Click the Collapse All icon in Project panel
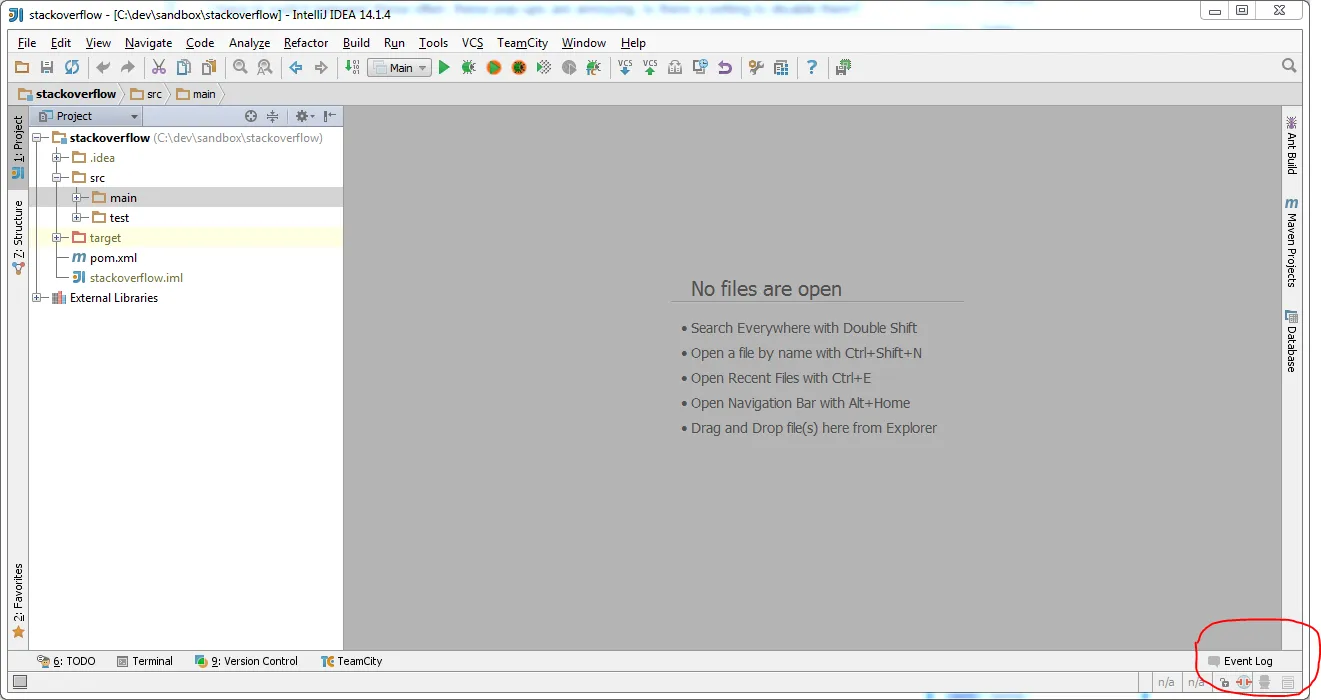This screenshot has height=700, width=1321. 272,116
